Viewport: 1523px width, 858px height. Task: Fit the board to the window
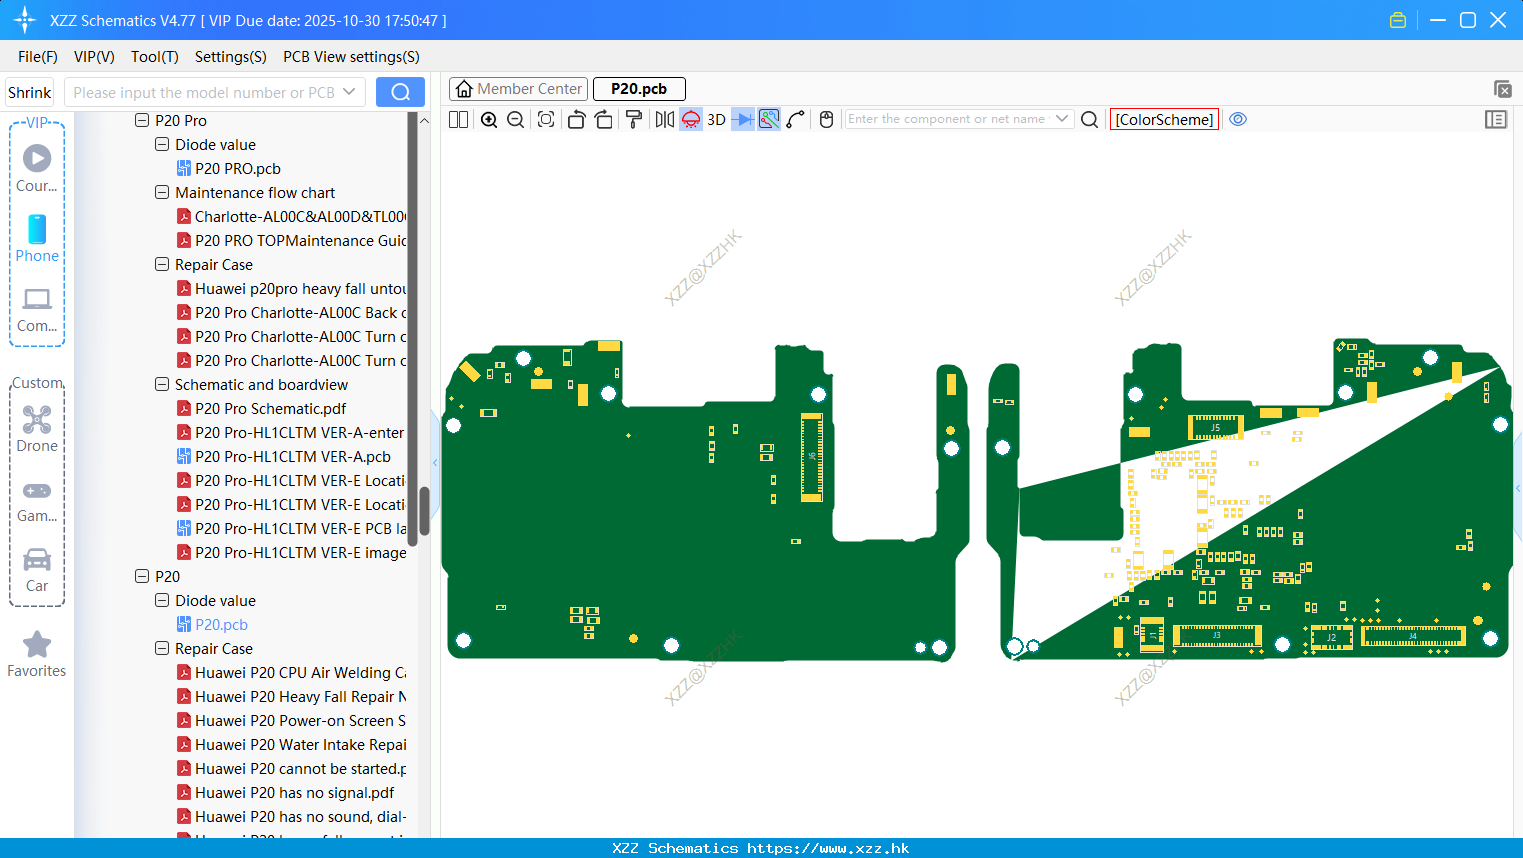(x=546, y=119)
